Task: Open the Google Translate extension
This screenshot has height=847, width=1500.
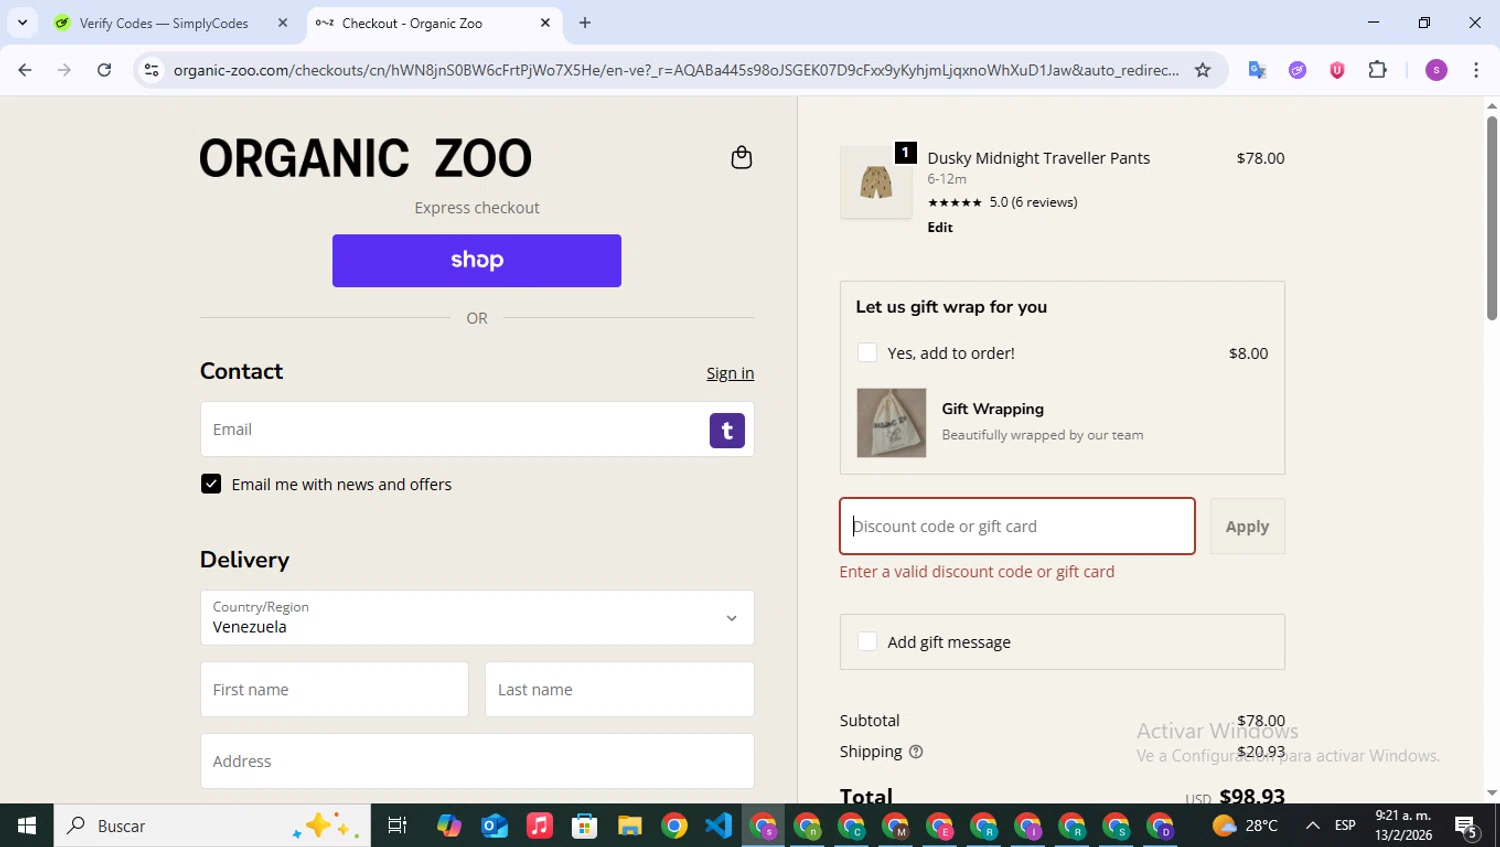Action: point(1257,70)
